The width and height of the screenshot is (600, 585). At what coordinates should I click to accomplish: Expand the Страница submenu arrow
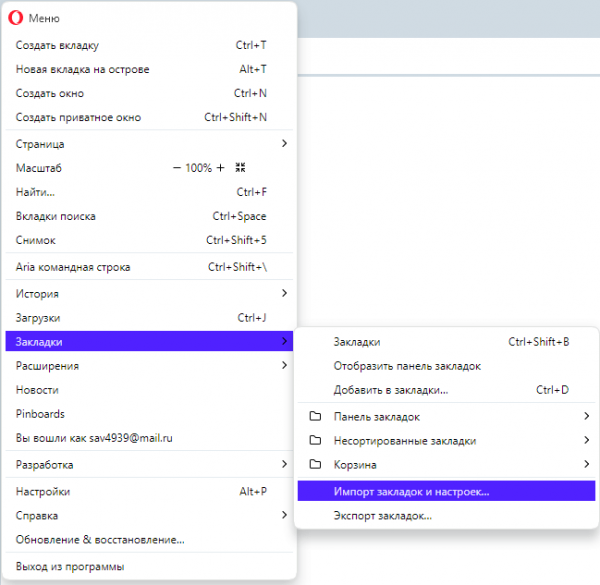(x=284, y=143)
